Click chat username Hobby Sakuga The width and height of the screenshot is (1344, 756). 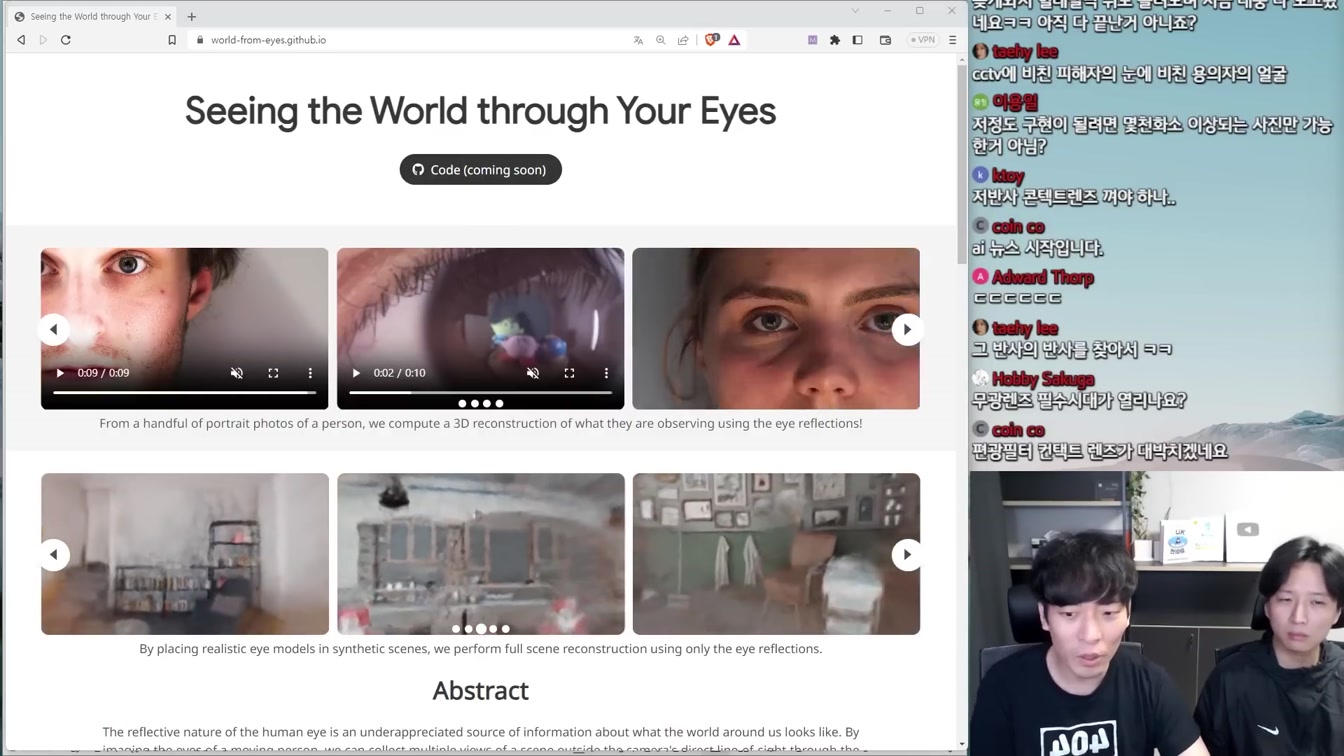click(x=1043, y=379)
